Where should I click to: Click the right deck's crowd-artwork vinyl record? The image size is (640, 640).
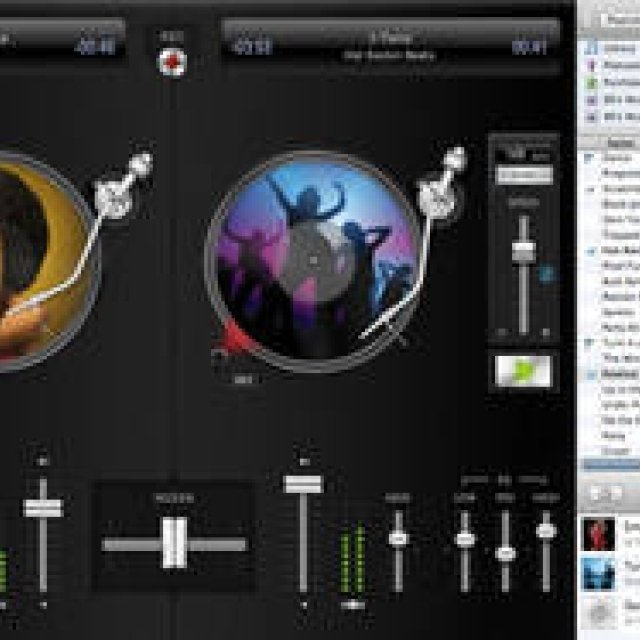(313, 261)
